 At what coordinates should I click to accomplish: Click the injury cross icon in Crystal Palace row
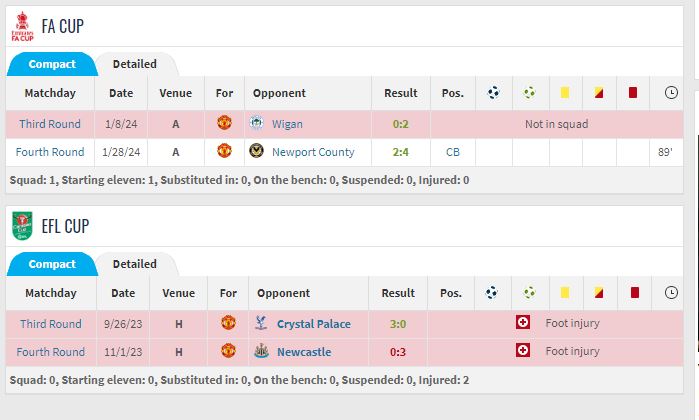pyautogui.click(x=522, y=323)
